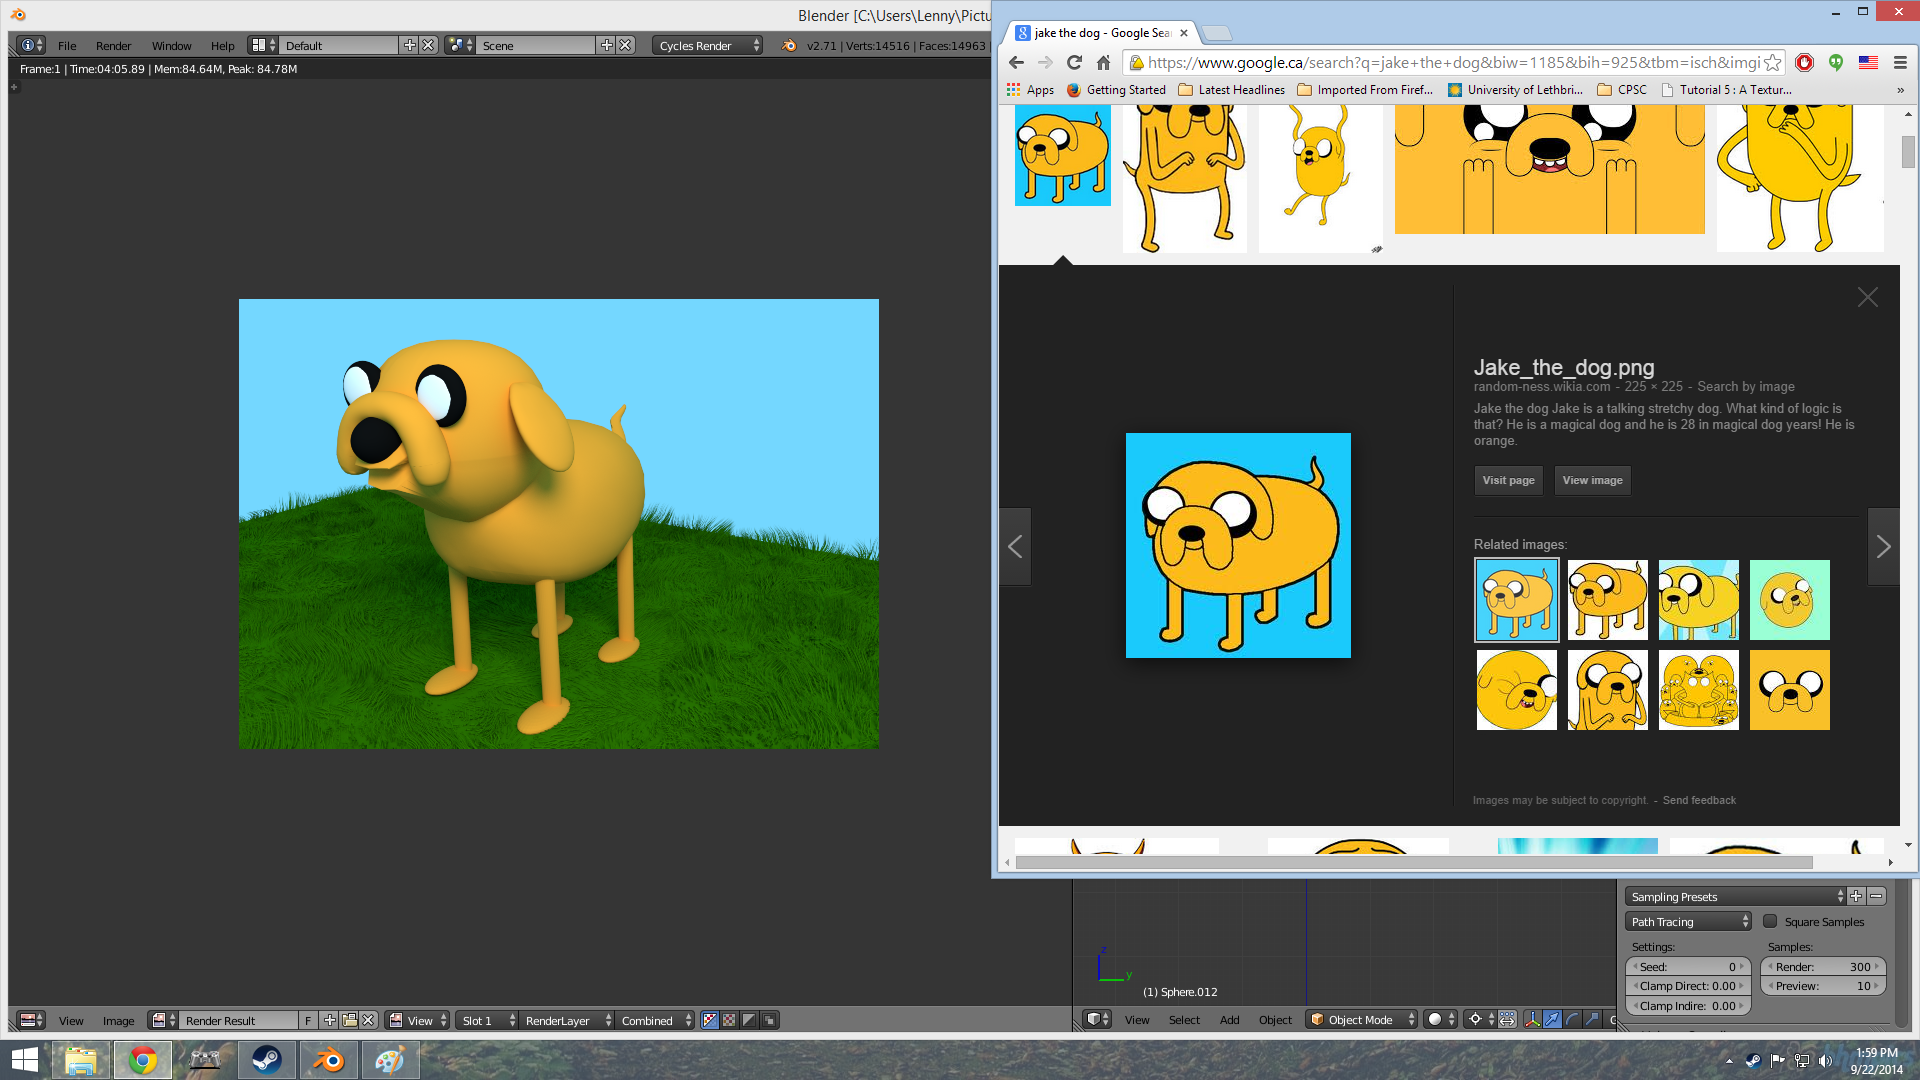1920x1080 pixels.
Task: Click View image button
Action: click(1592, 480)
